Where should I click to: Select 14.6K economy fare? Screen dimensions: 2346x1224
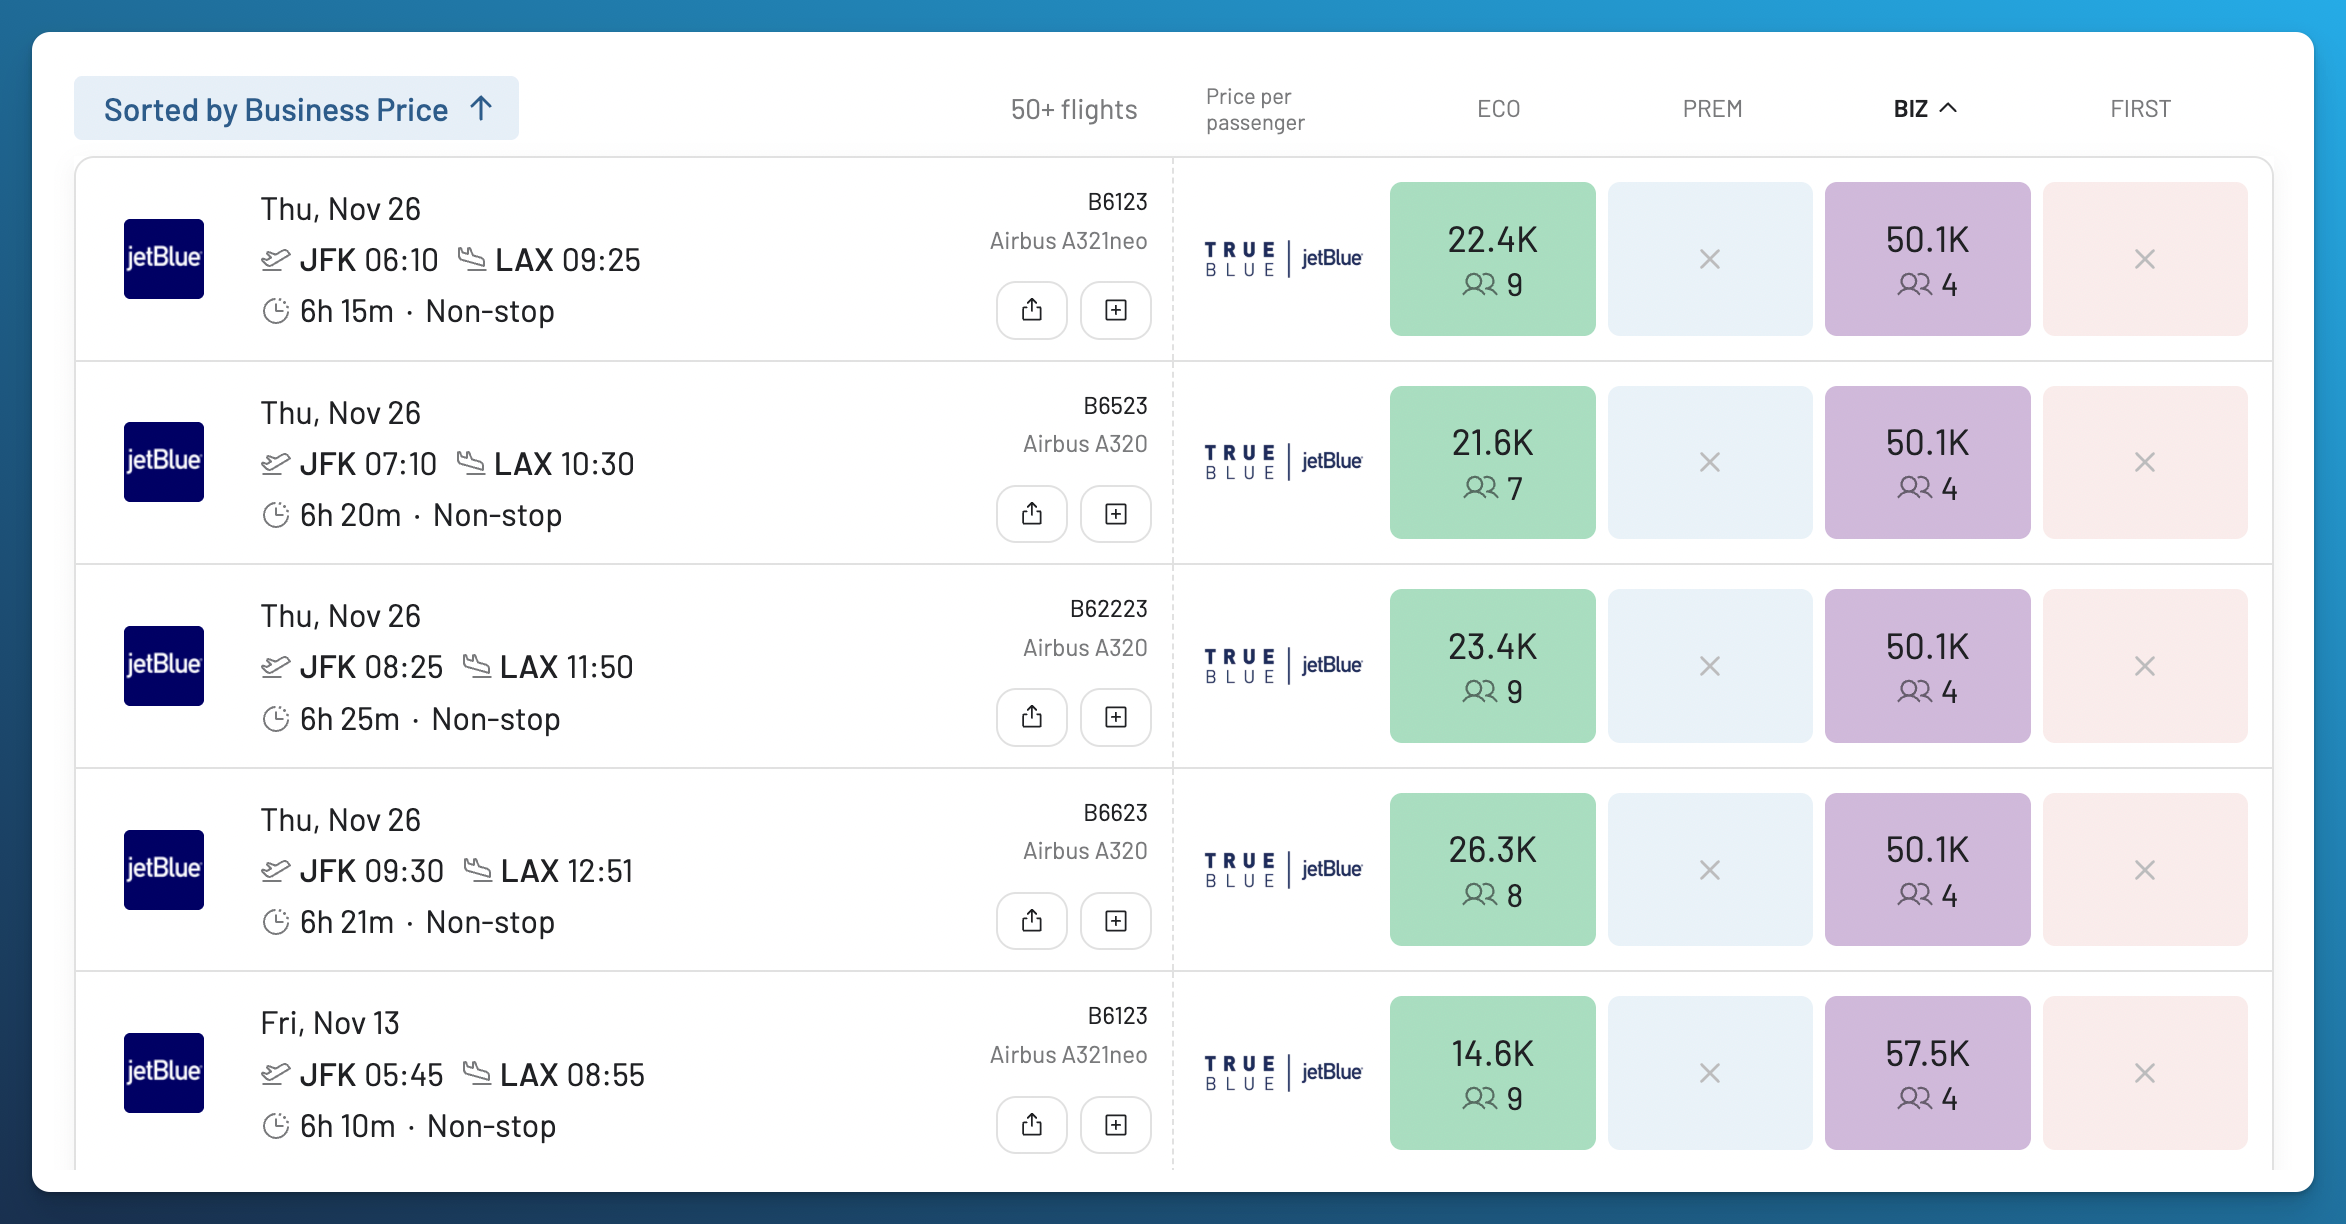tap(1493, 1073)
